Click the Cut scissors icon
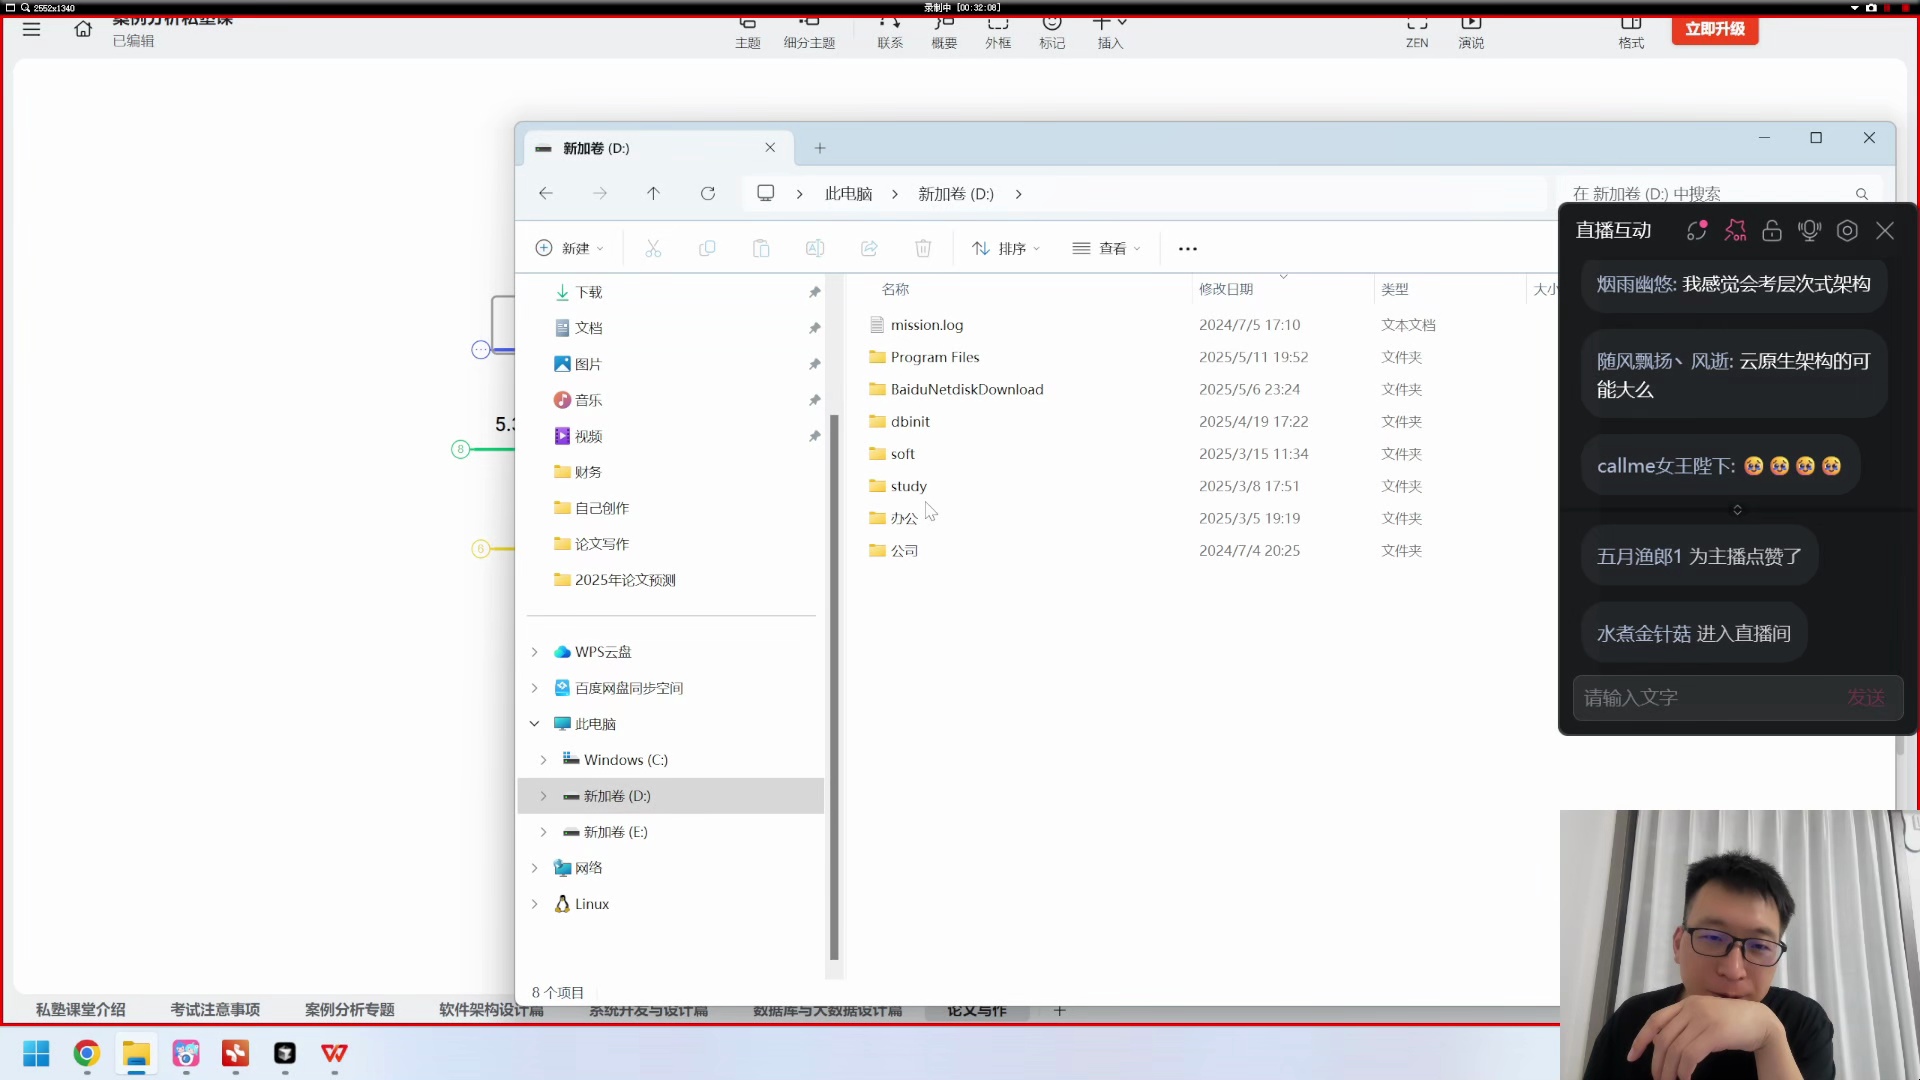The height and width of the screenshot is (1080, 1920). pos(653,249)
